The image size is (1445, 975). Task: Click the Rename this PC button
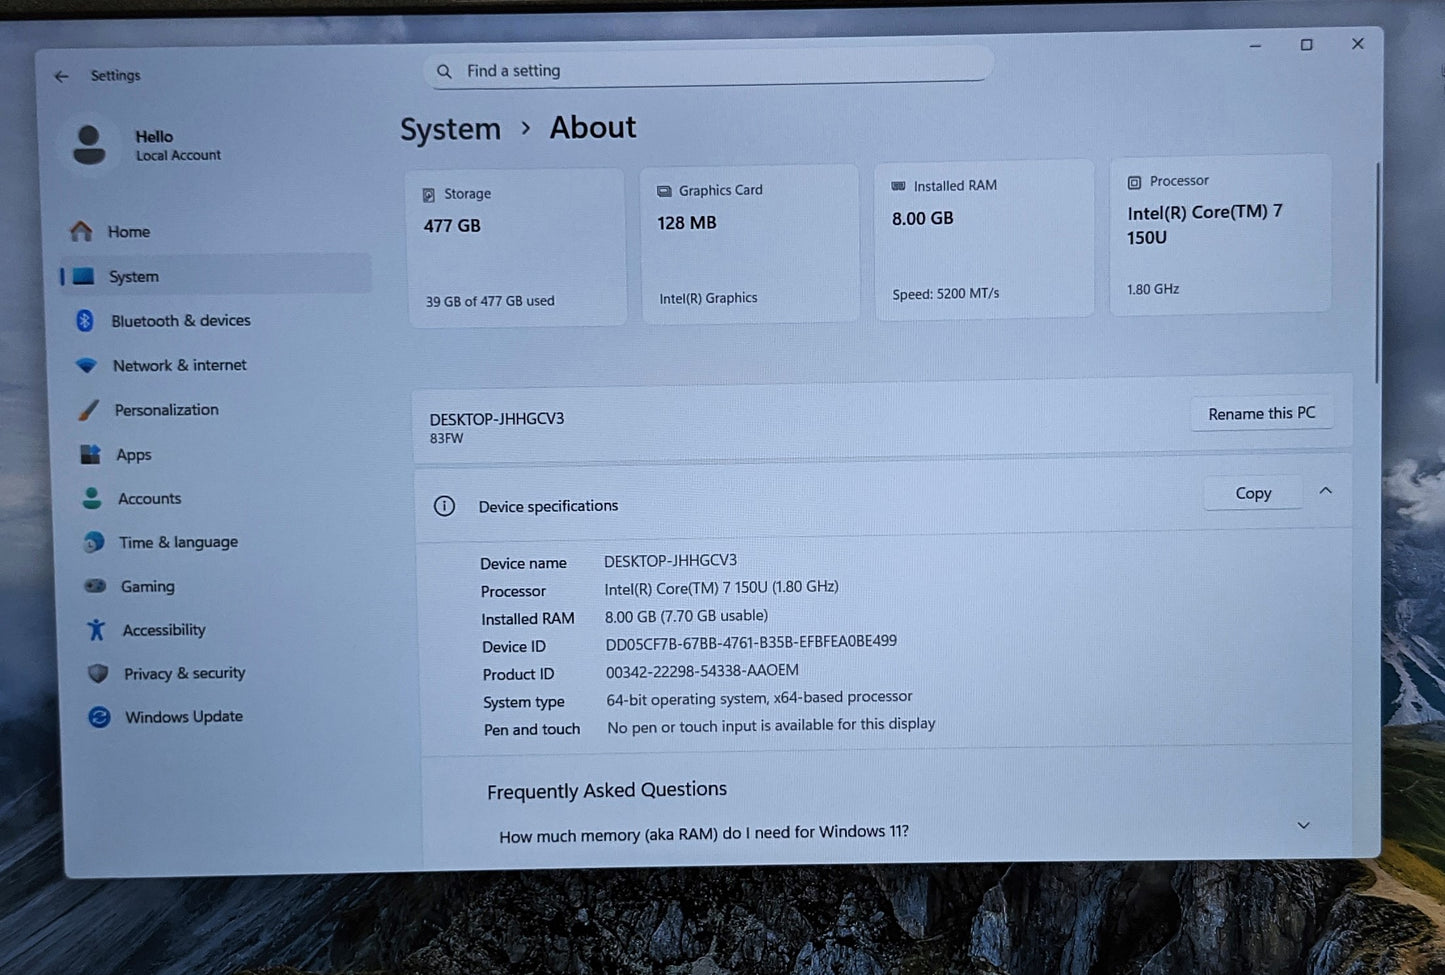[x=1261, y=413]
